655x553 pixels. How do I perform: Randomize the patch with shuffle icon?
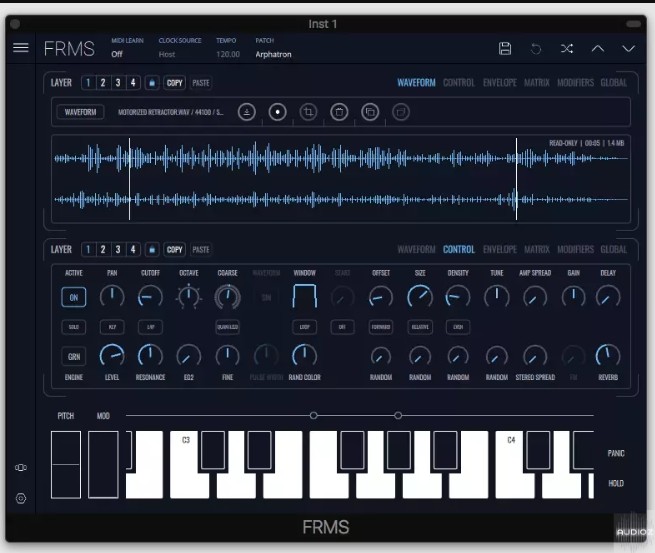[x=567, y=48]
